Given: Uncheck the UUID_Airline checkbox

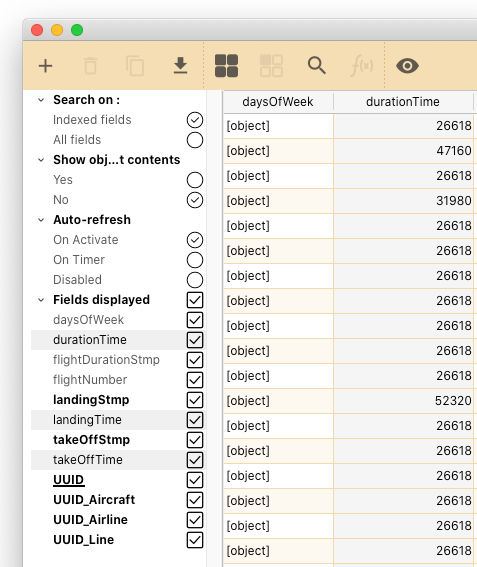Looking at the screenshot, I should [x=195, y=520].
